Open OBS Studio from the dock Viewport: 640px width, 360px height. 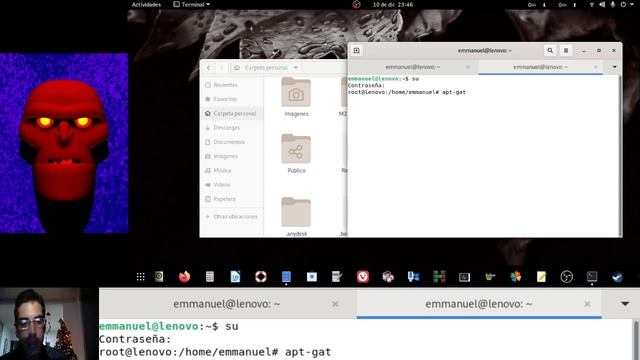pyautogui.click(x=567, y=277)
